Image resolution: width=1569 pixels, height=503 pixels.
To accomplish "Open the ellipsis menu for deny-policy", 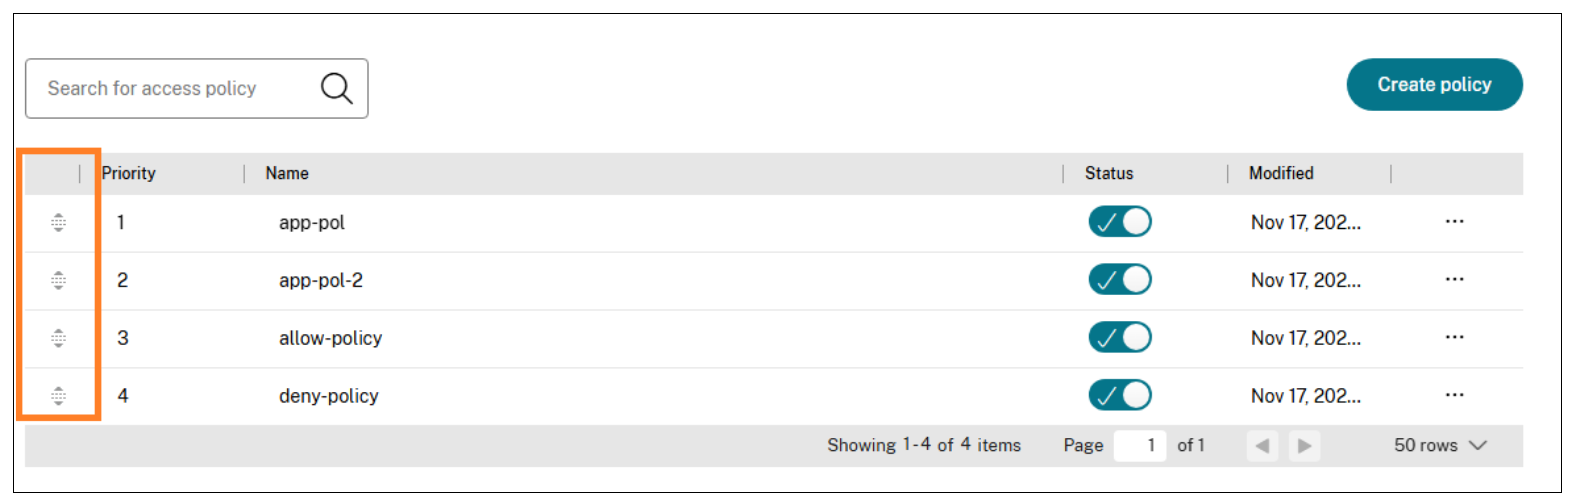I will click(1454, 396).
